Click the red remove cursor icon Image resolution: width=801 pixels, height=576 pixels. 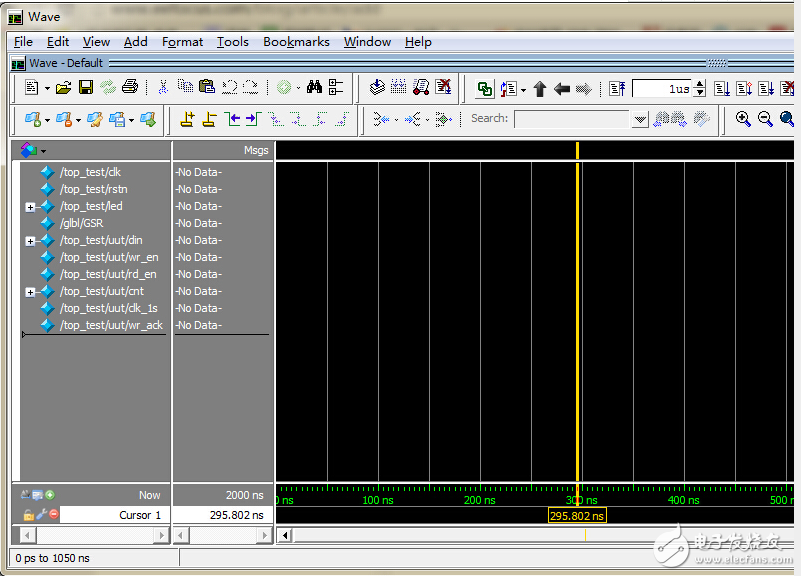pyautogui.click(x=53, y=515)
